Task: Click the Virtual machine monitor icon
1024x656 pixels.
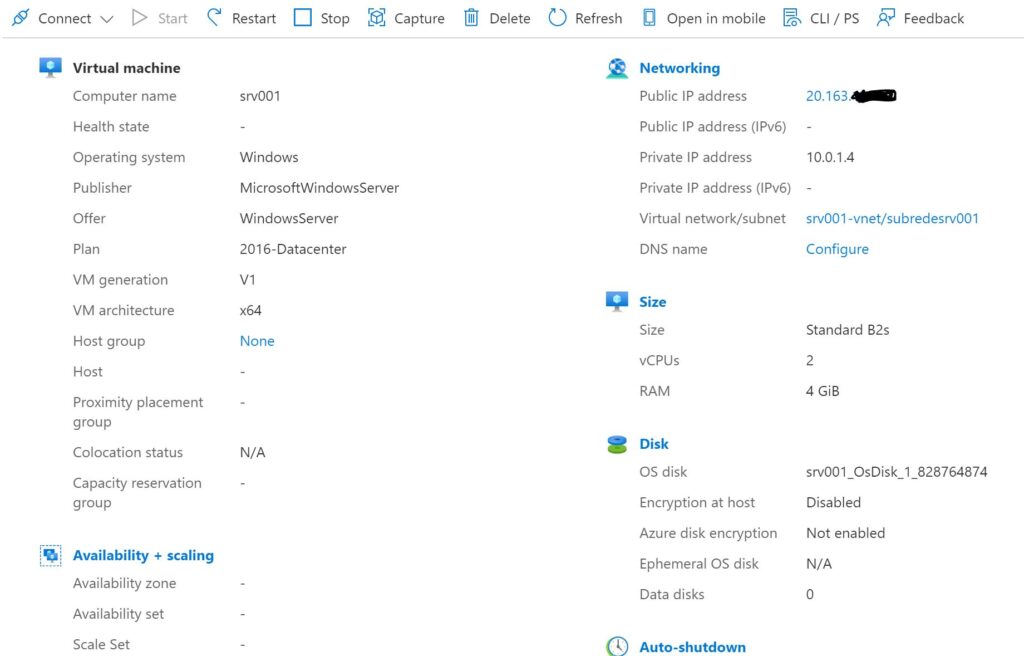Action: tap(50, 67)
